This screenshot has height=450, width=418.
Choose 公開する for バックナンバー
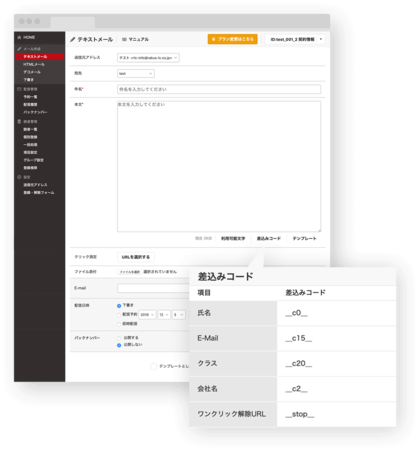click(119, 338)
